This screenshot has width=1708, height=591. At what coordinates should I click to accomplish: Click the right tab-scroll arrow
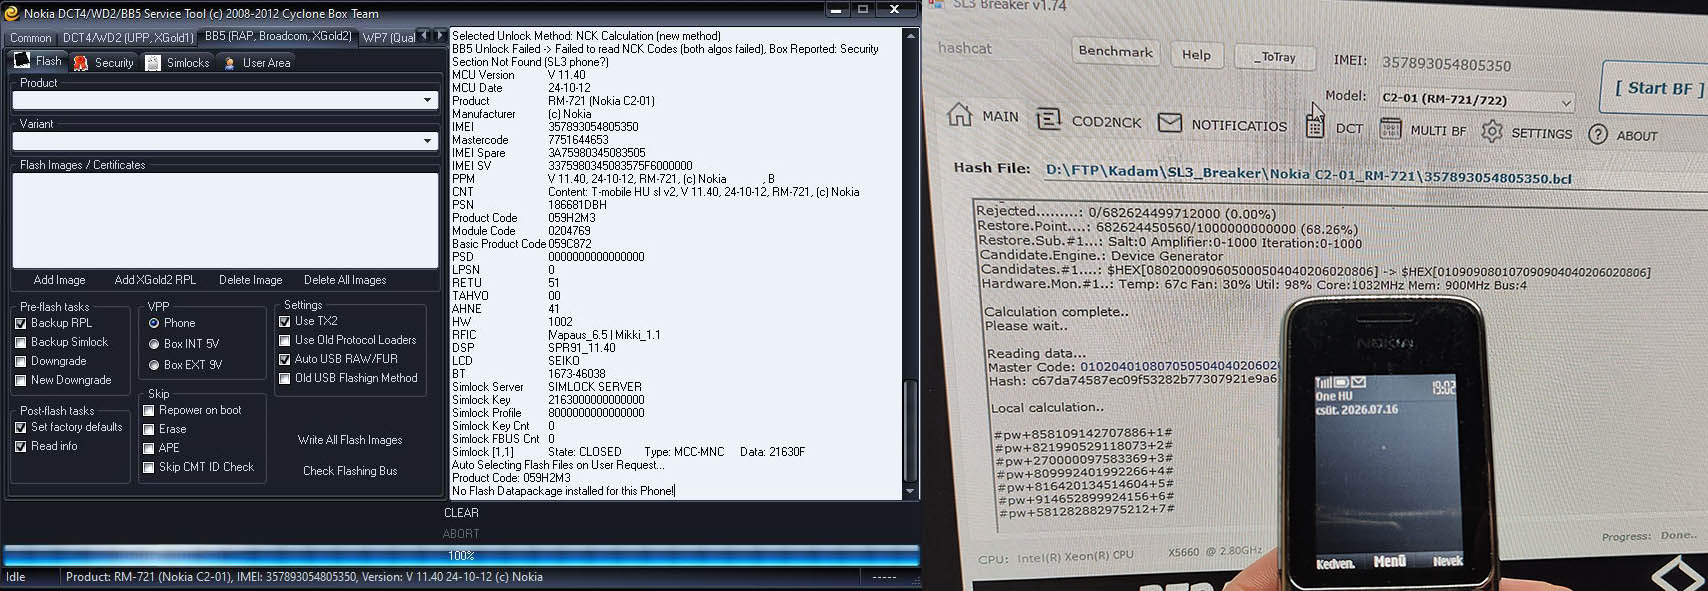click(439, 36)
